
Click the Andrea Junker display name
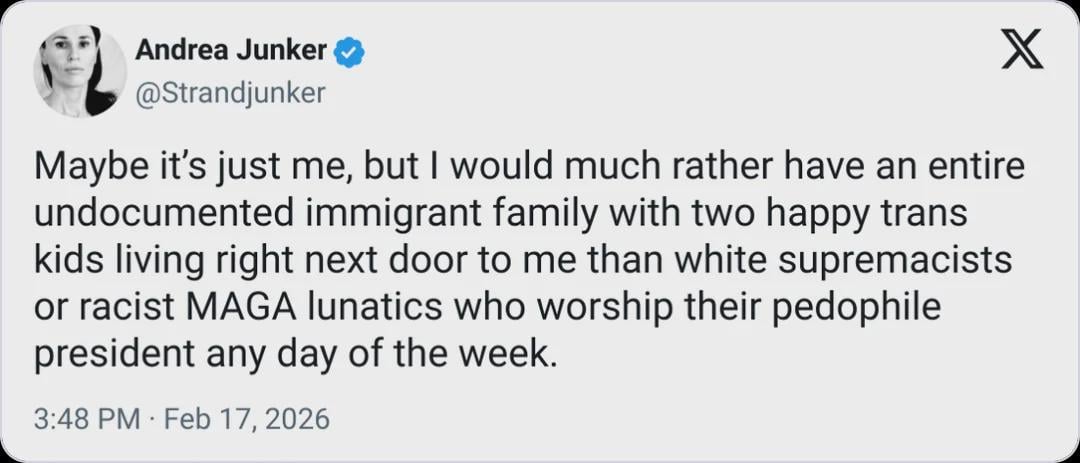pyautogui.click(x=233, y=49)
